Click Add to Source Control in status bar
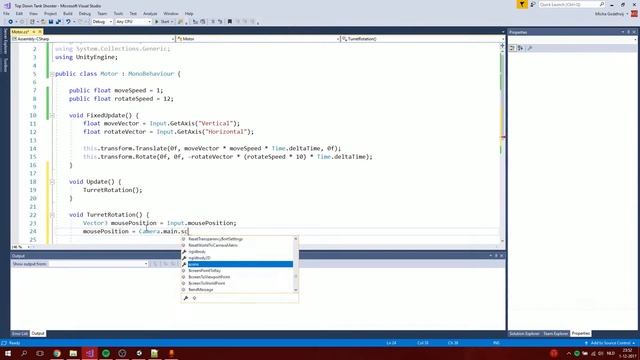 [611, 343]
